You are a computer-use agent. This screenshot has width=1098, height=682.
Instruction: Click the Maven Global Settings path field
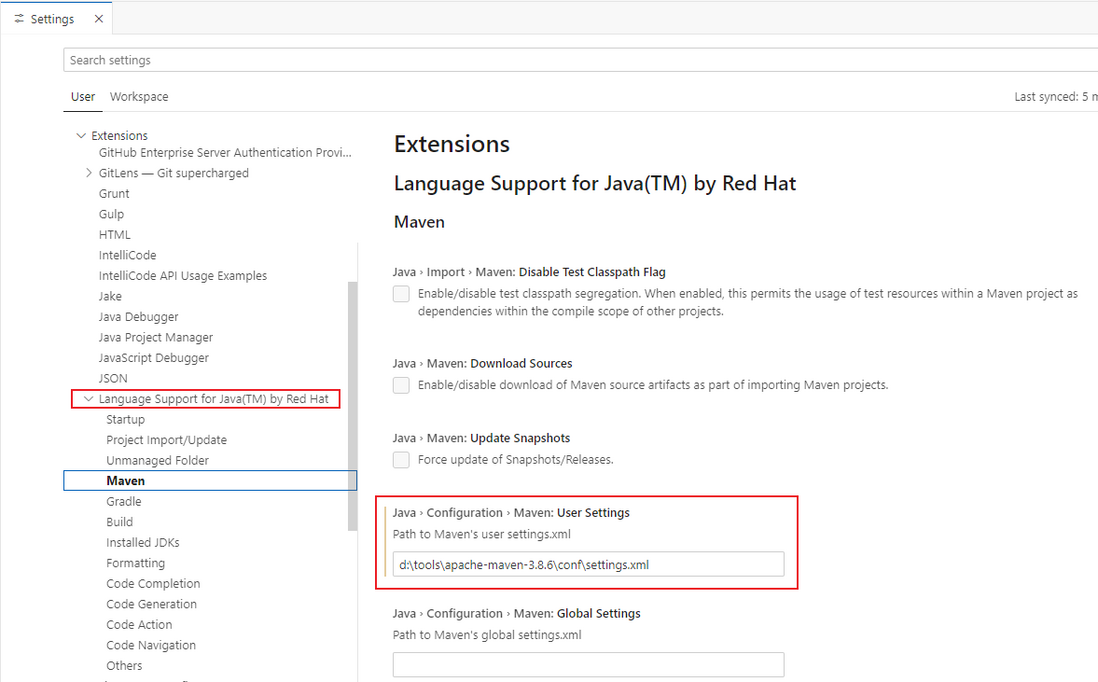coord(588,664)
